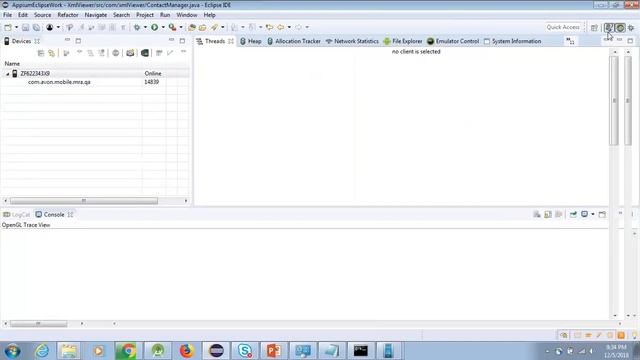Select the ZF62234JX9 device row
The height and width of the screenshot is (360, 640).
pyautogui.click(x=95, y=73)
